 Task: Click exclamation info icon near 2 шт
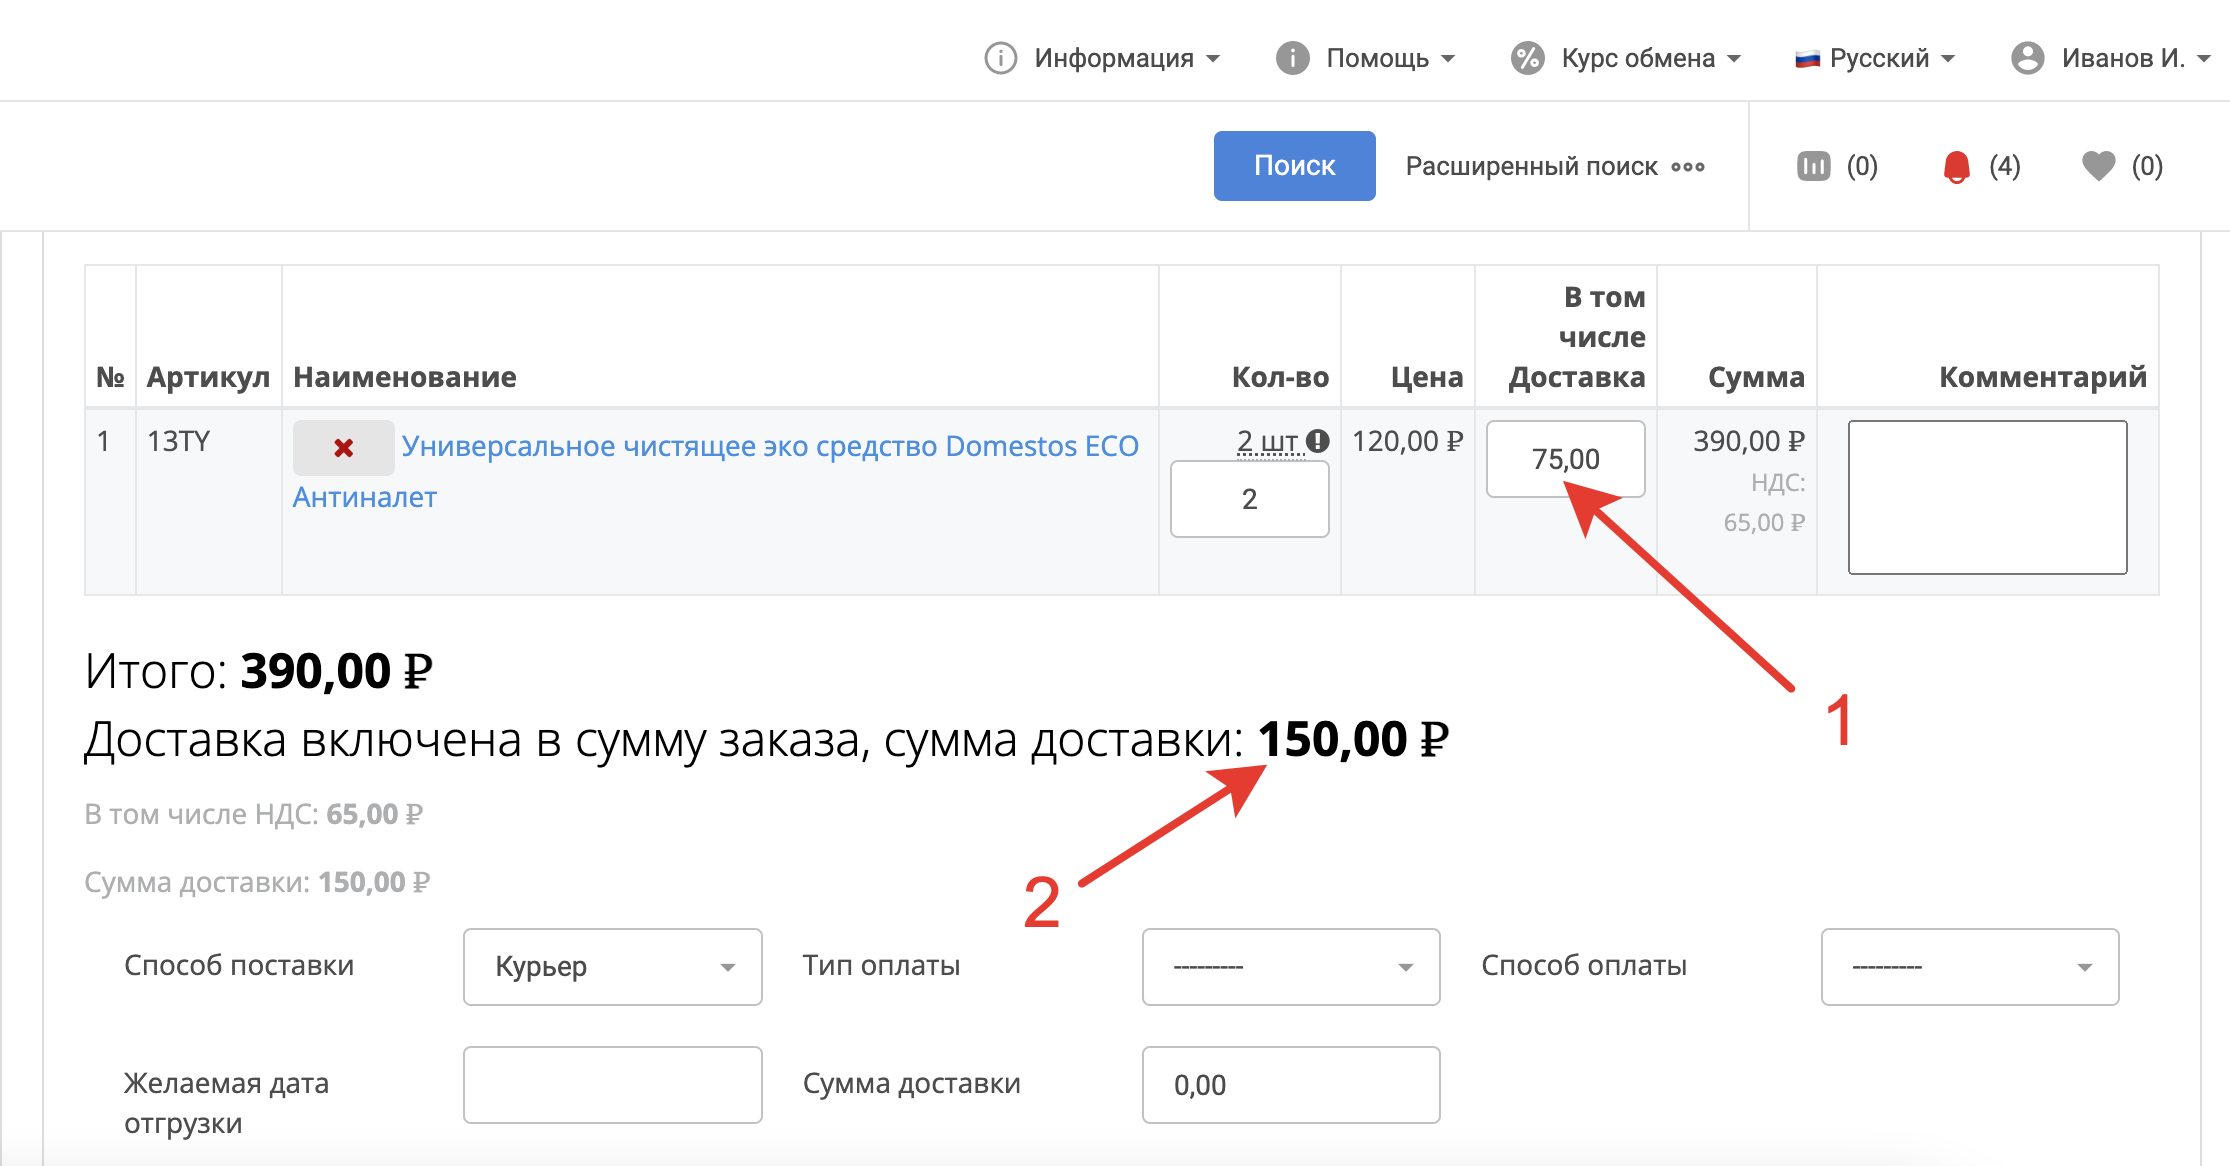(x=1318, y=440)
